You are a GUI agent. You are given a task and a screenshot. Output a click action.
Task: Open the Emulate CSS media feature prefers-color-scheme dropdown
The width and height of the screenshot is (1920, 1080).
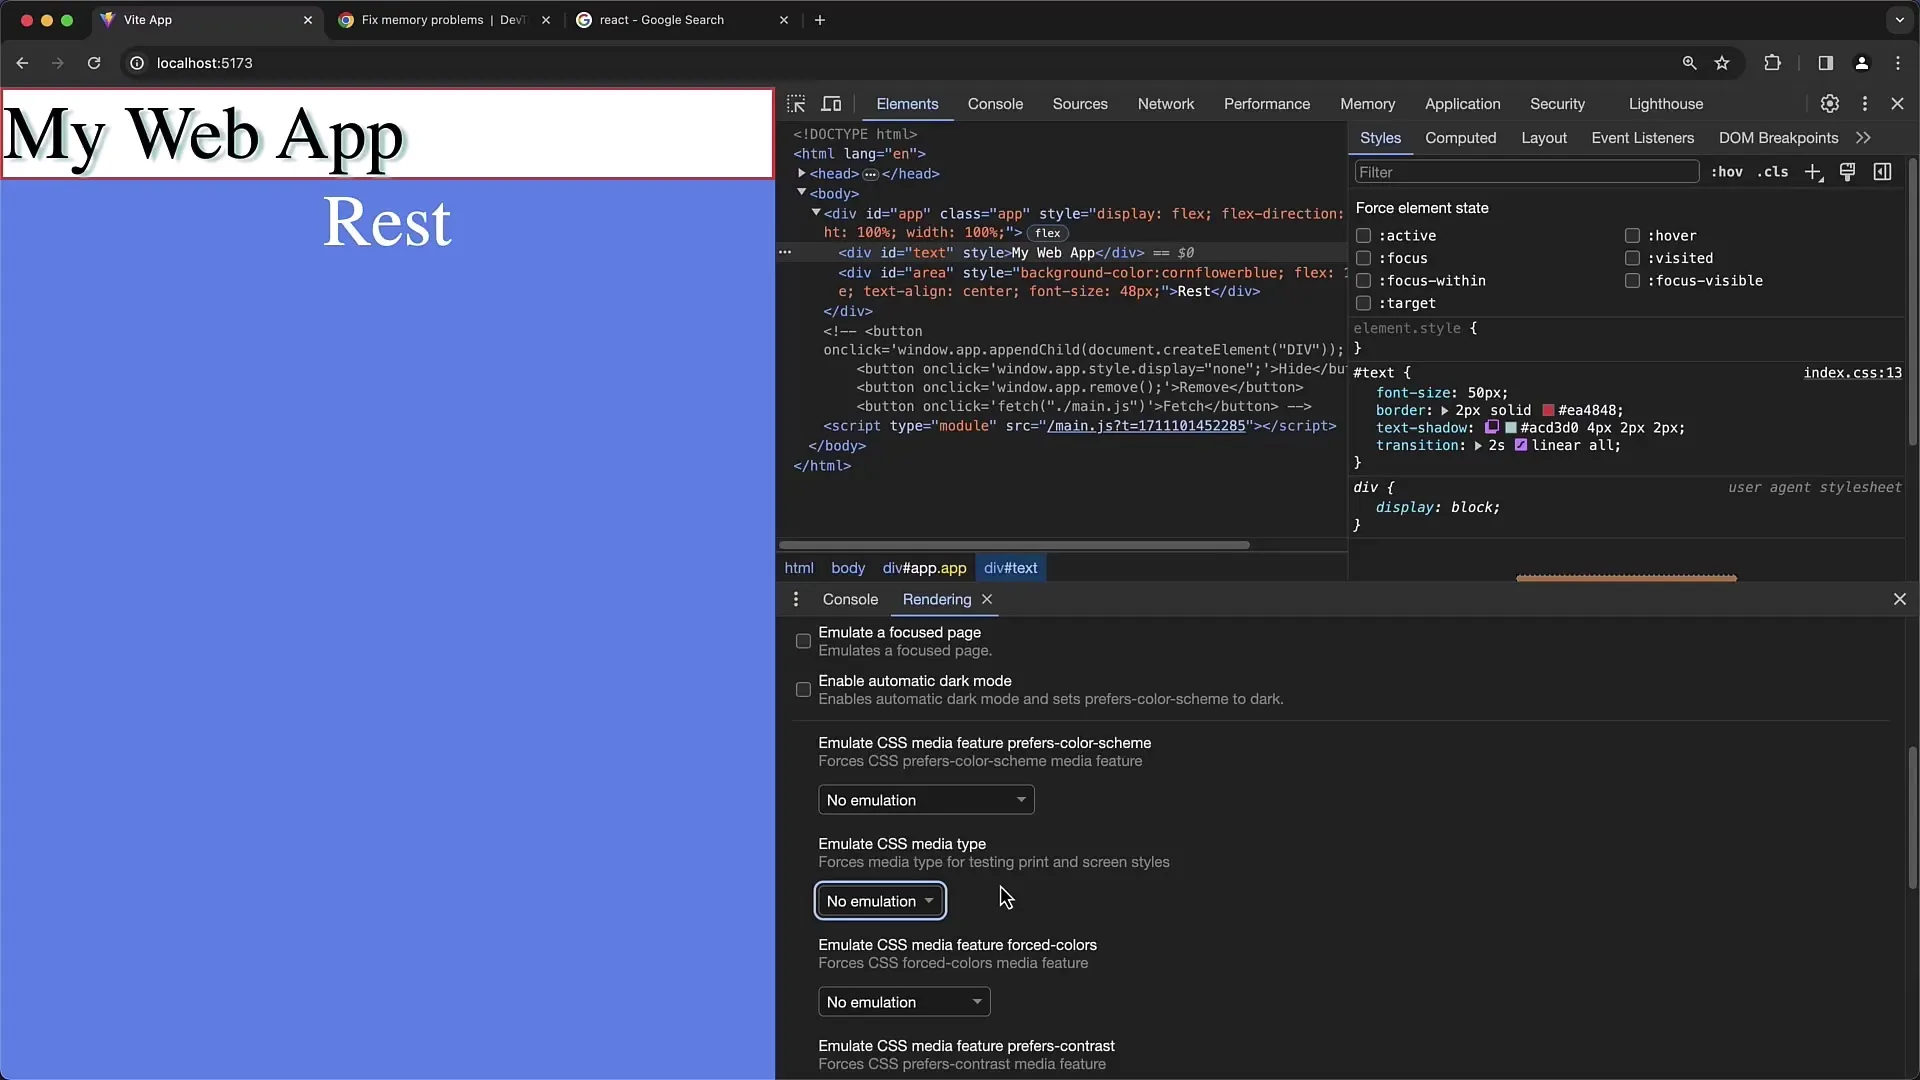tap(923, 799)
